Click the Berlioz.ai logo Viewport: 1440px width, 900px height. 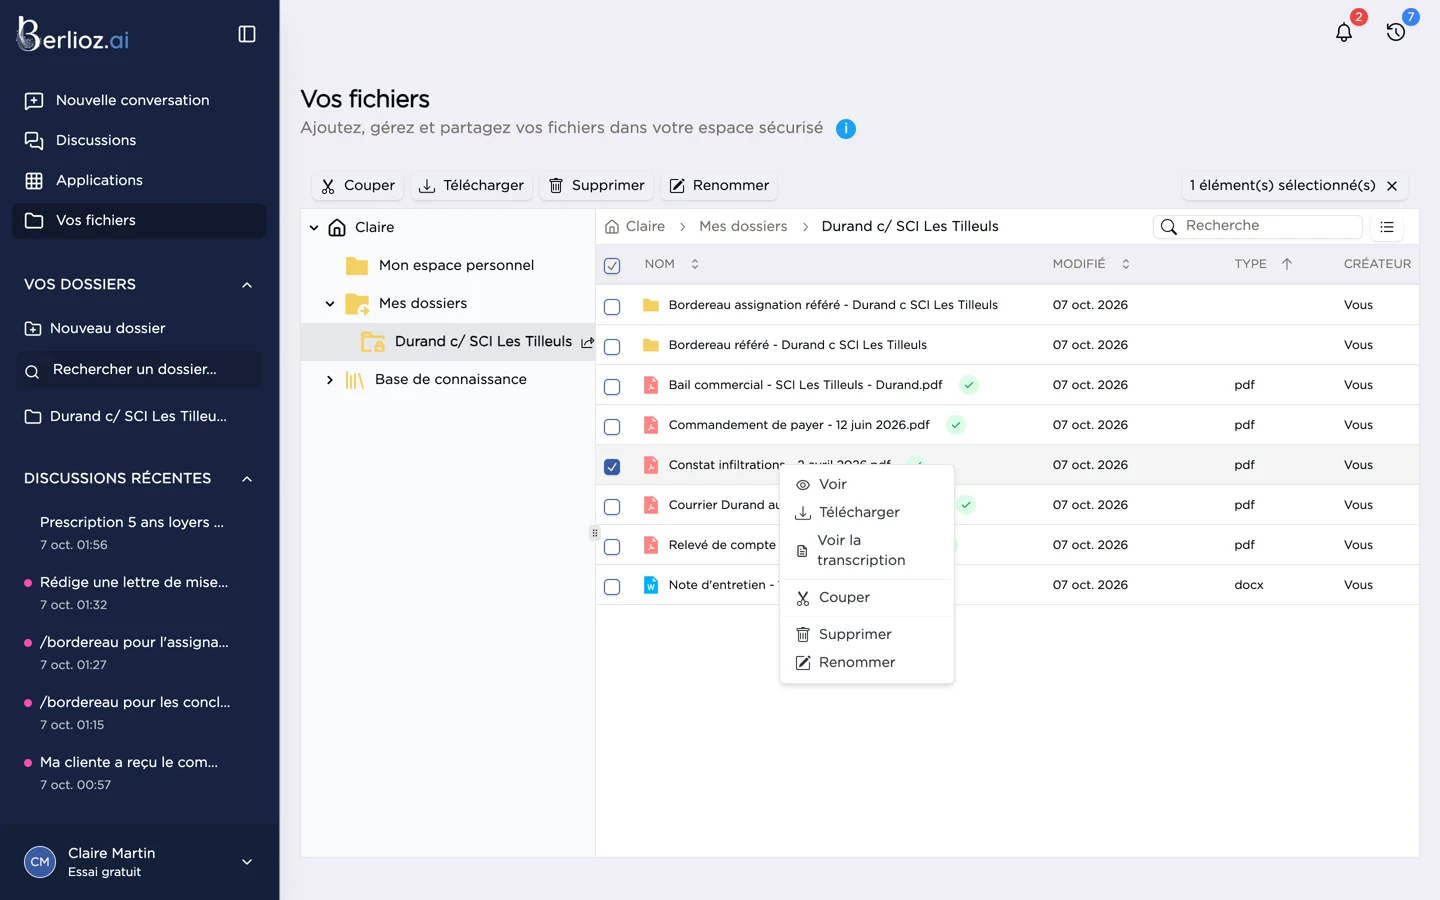[73, 35]
